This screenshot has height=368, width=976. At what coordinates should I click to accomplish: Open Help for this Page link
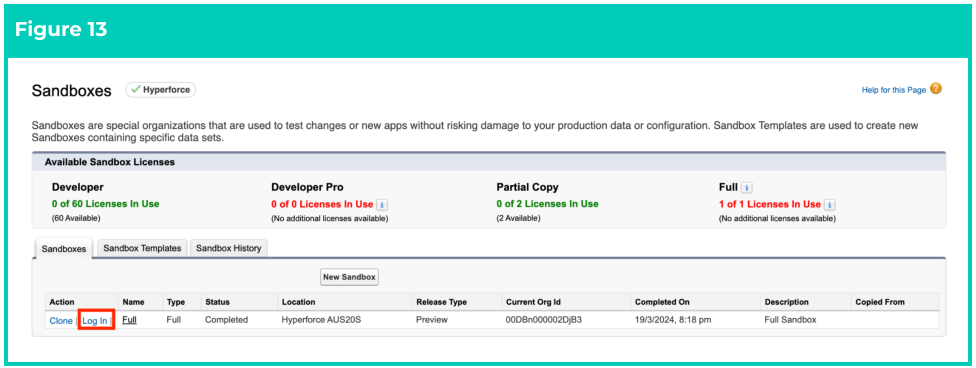tap(894, 90)
